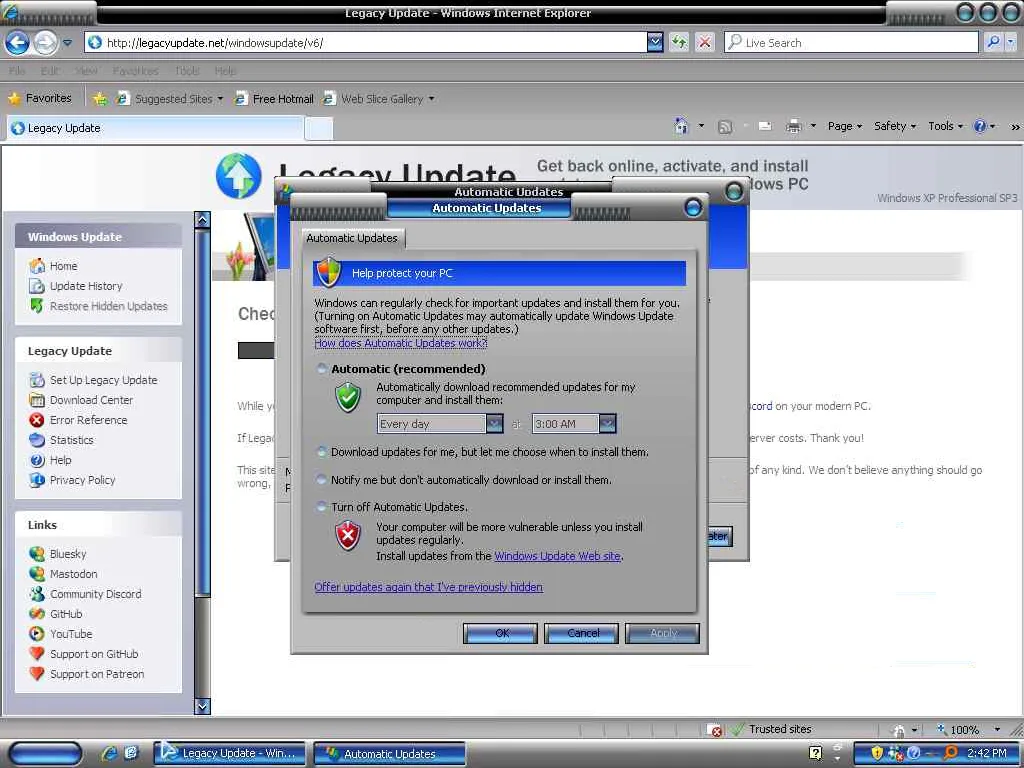
Task: Open the Tools command bar dropdown
Action: 945,126
